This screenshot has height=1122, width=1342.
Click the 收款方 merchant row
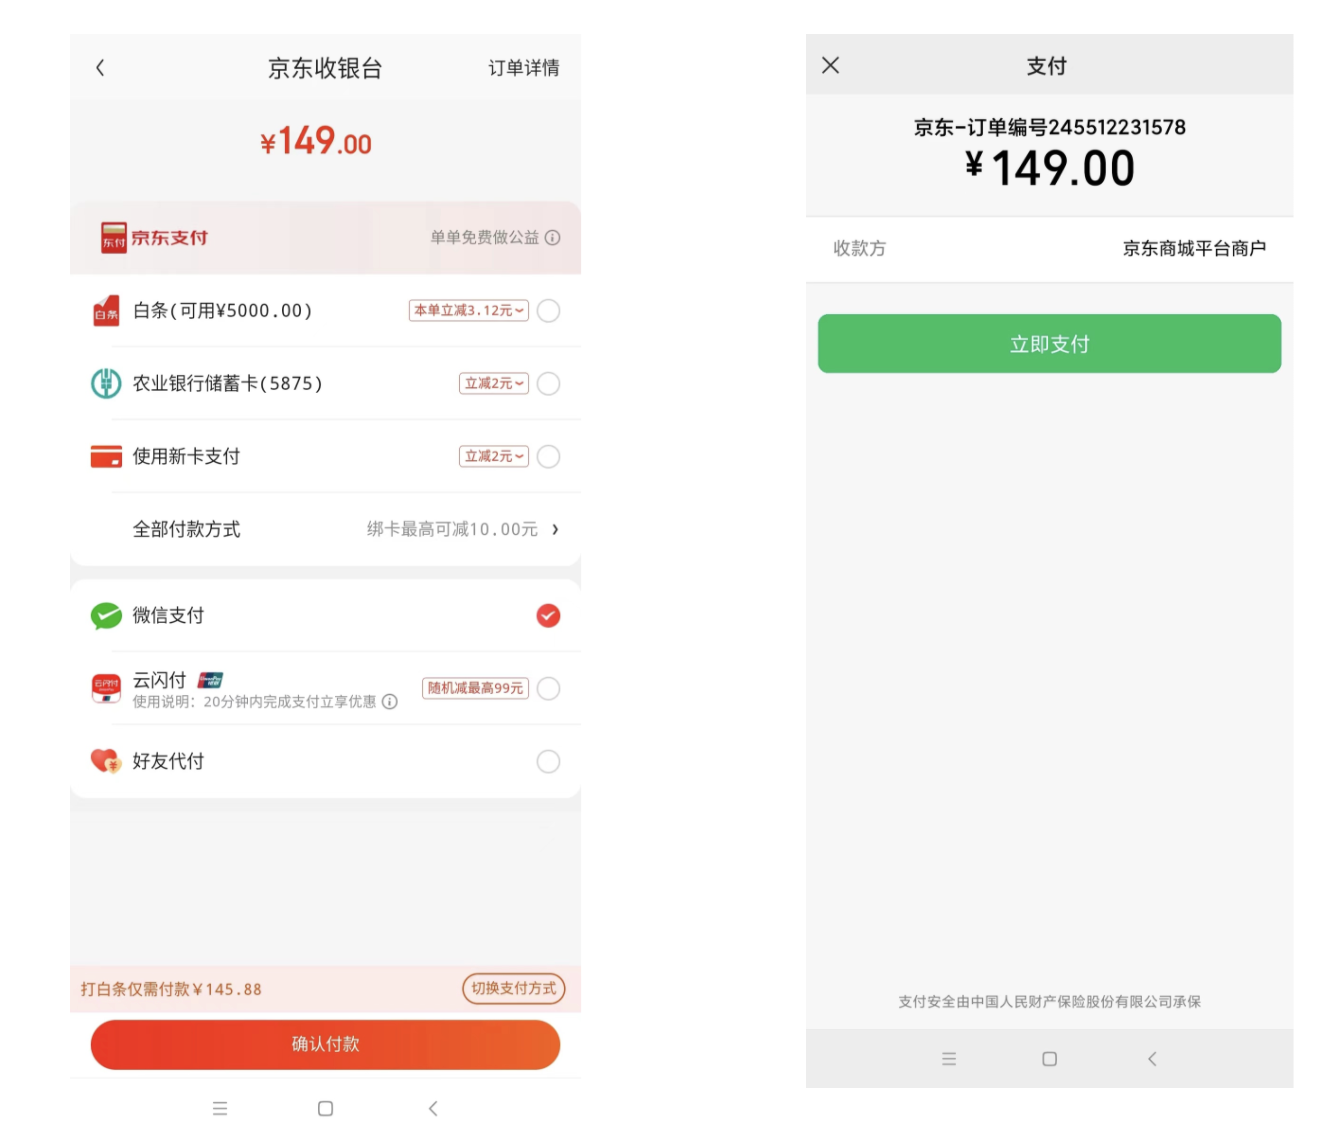click(1049, 248)
